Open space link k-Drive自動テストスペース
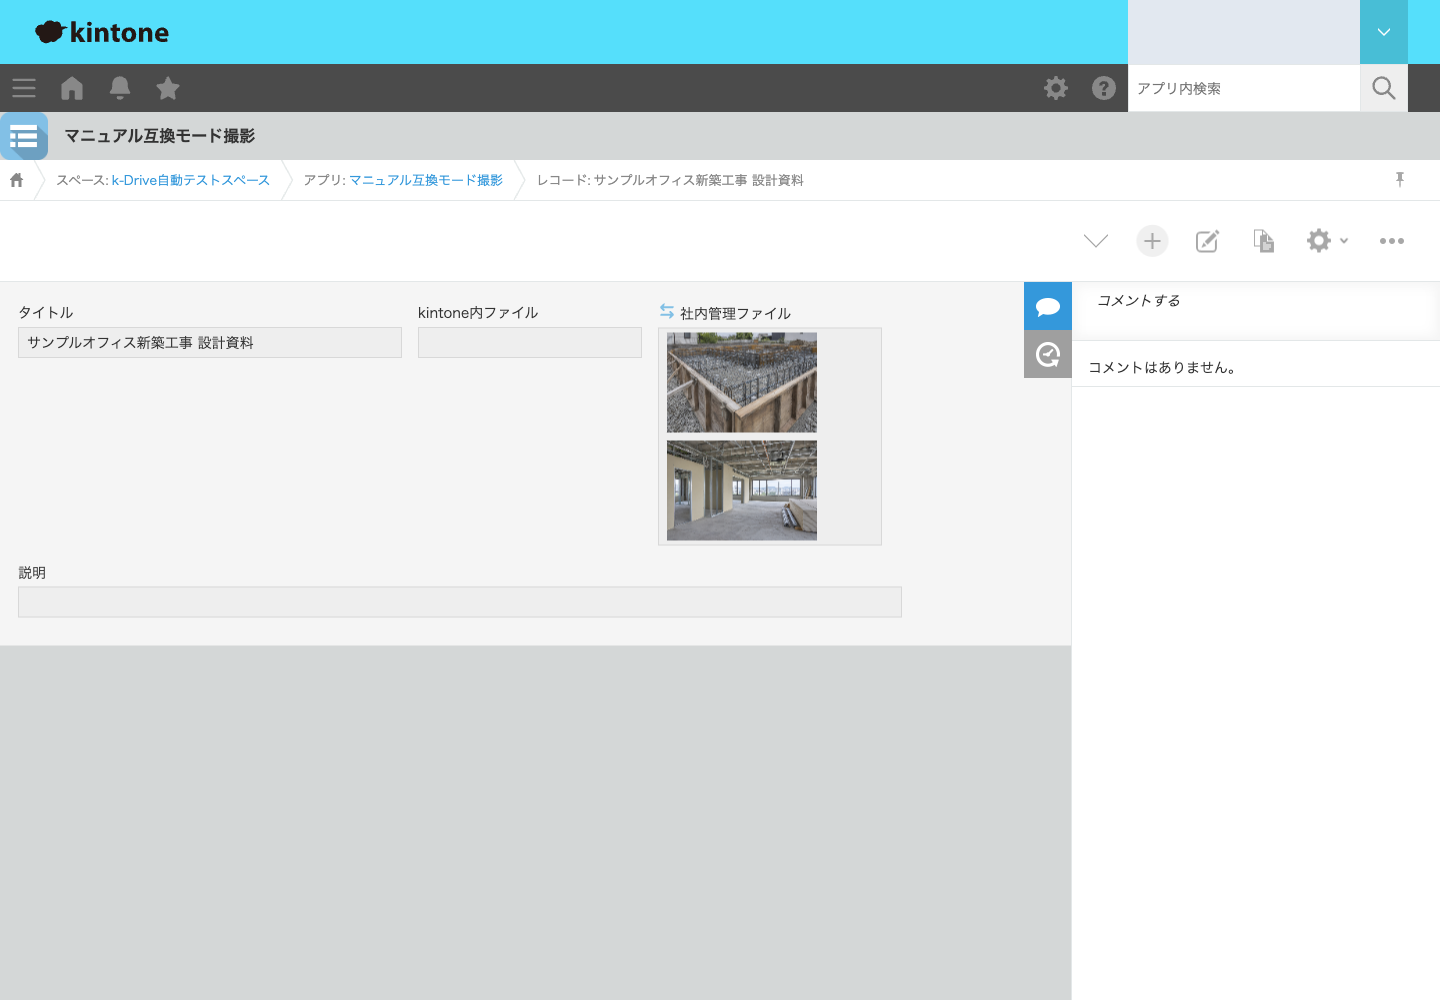1440x1000 pixels. (x=190, y=180)
